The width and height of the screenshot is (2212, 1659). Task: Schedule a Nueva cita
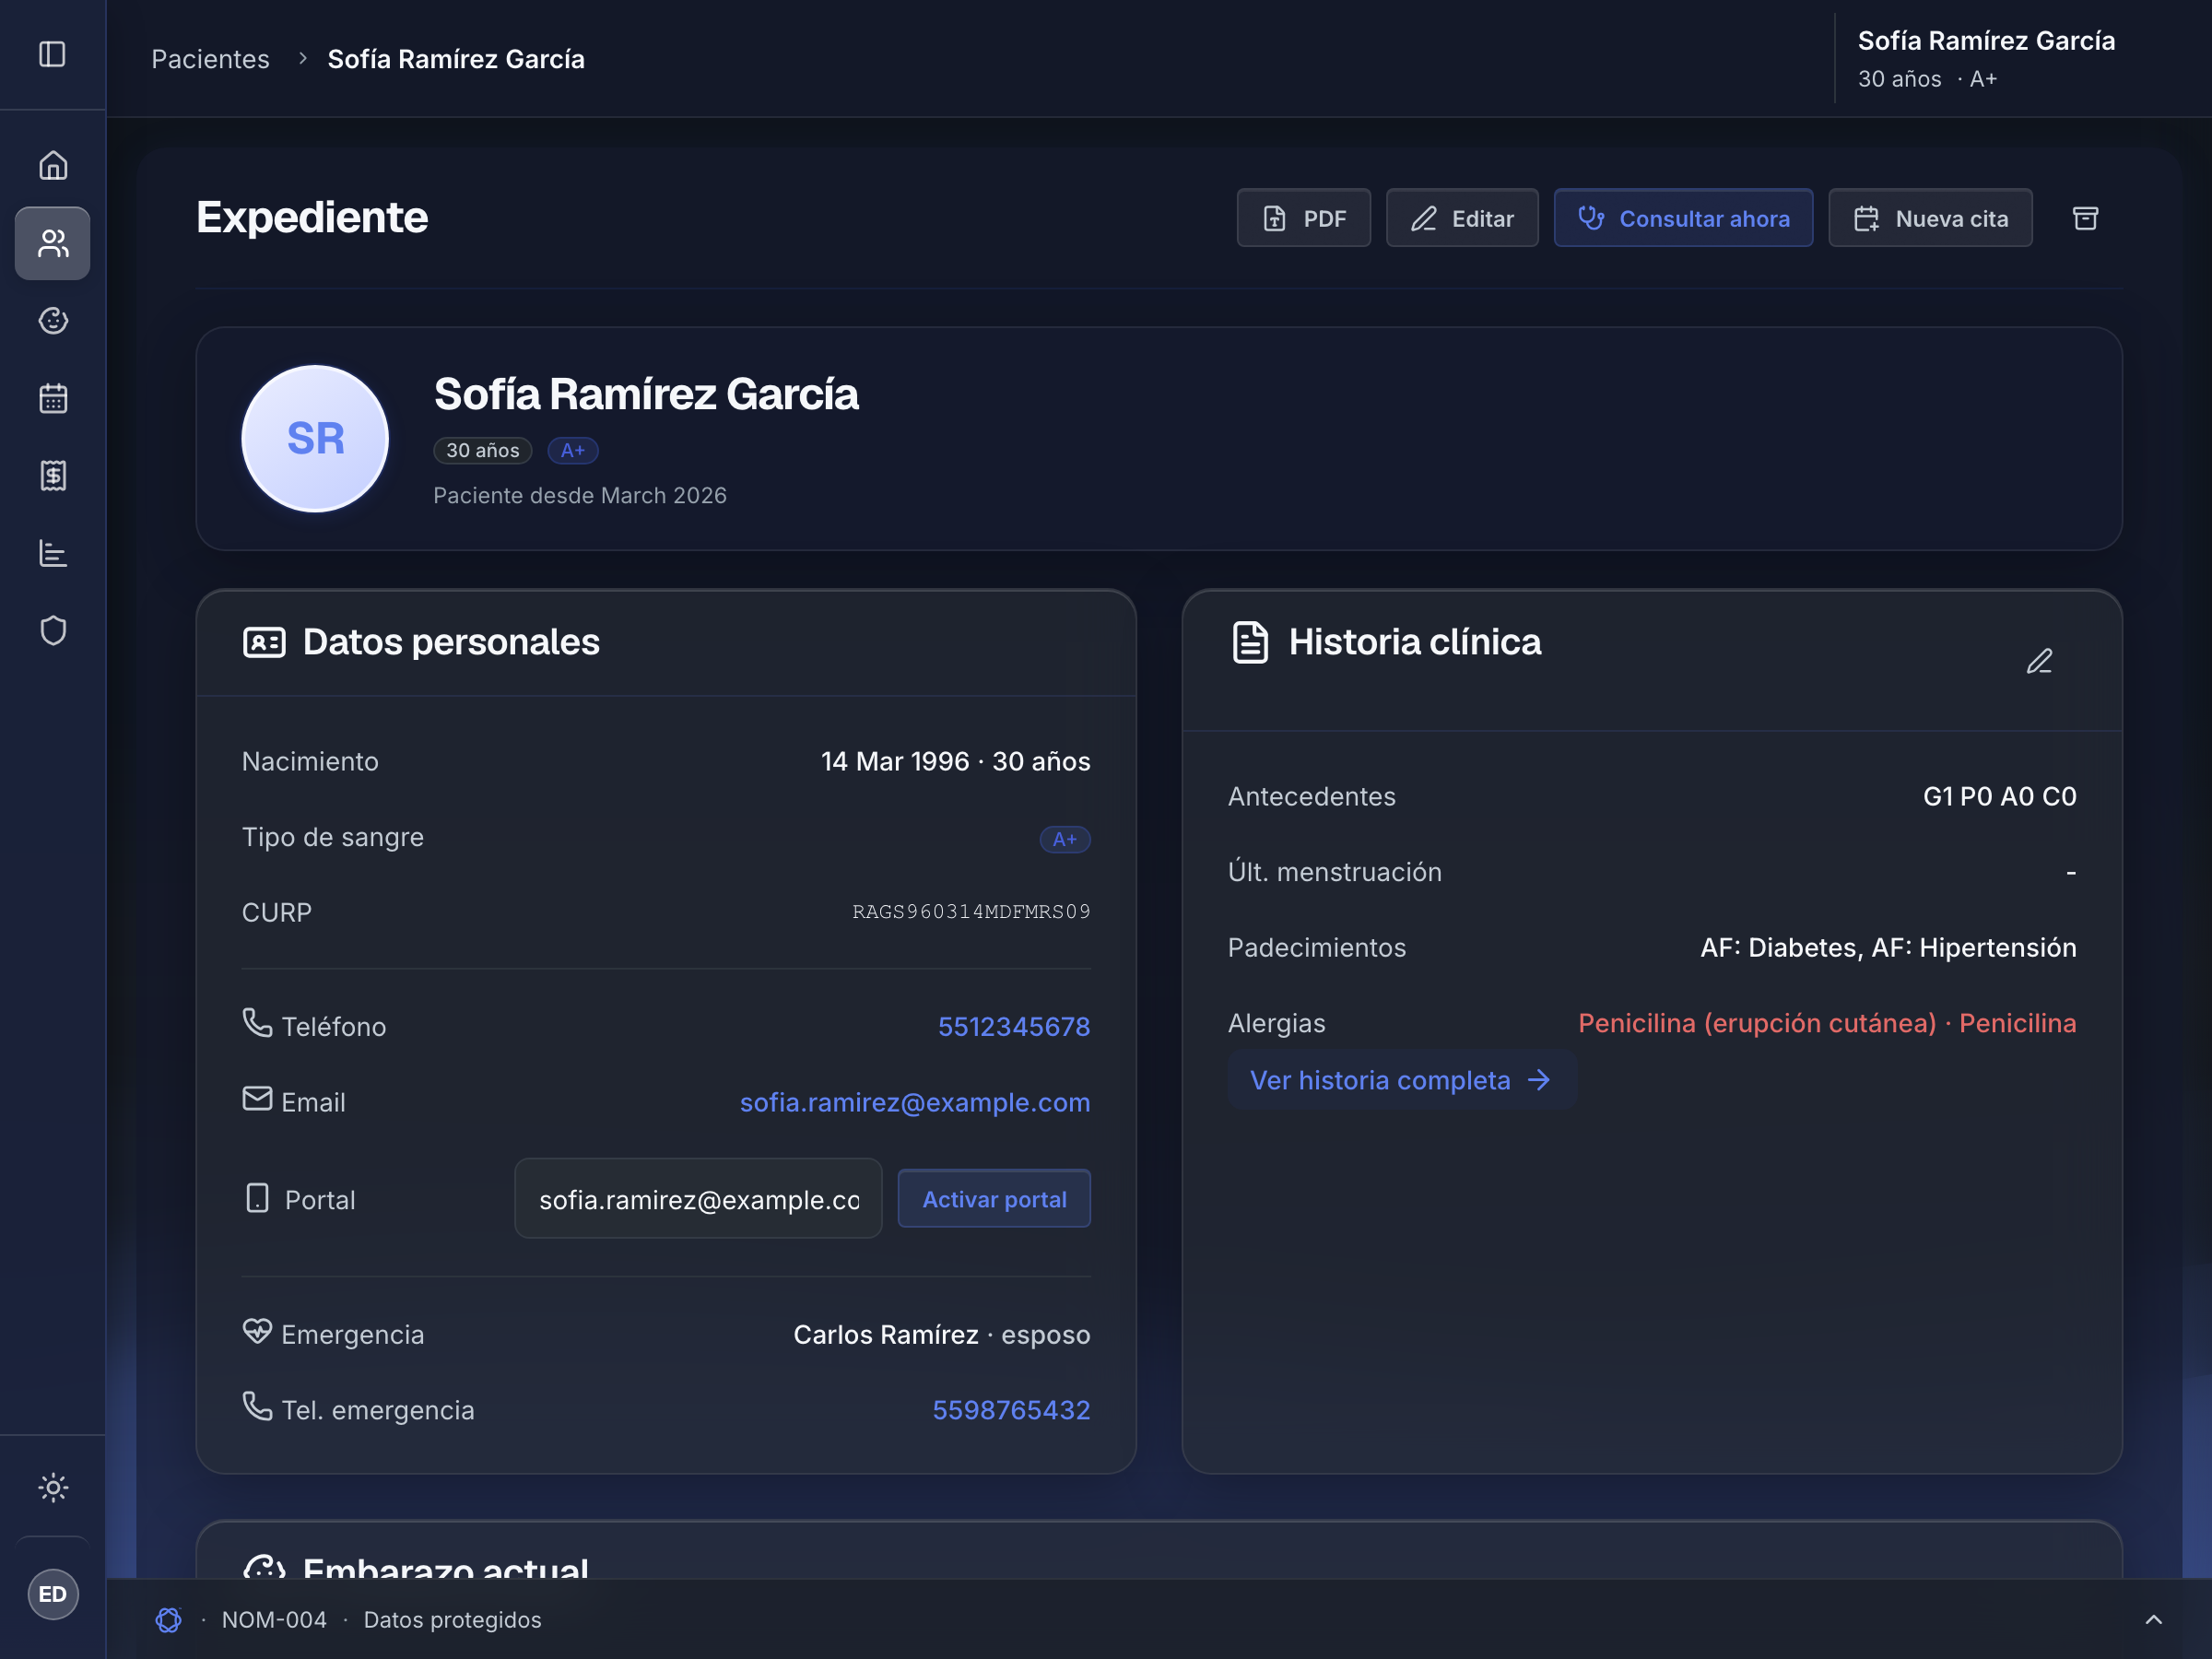click(x=1930, y=218)
